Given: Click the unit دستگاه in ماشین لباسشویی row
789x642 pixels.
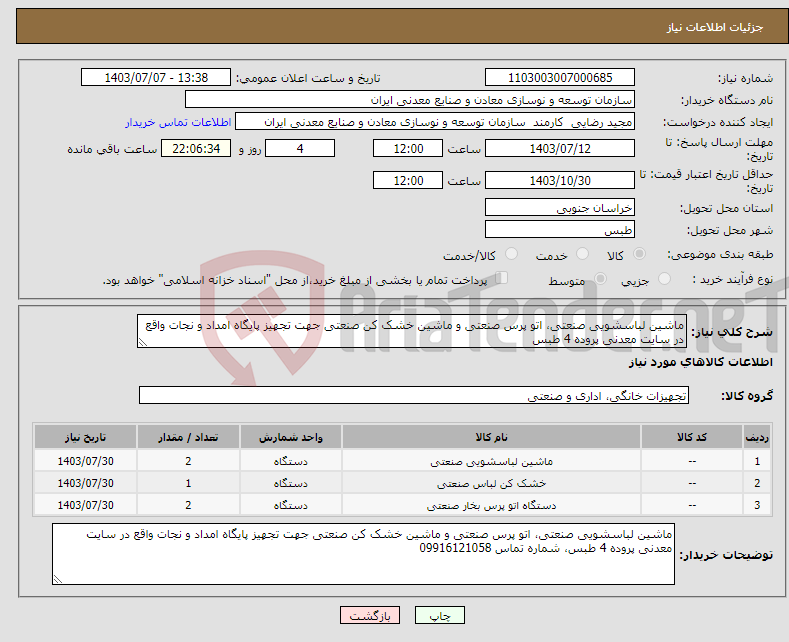Looking at the screenshot, I should 291,461.
